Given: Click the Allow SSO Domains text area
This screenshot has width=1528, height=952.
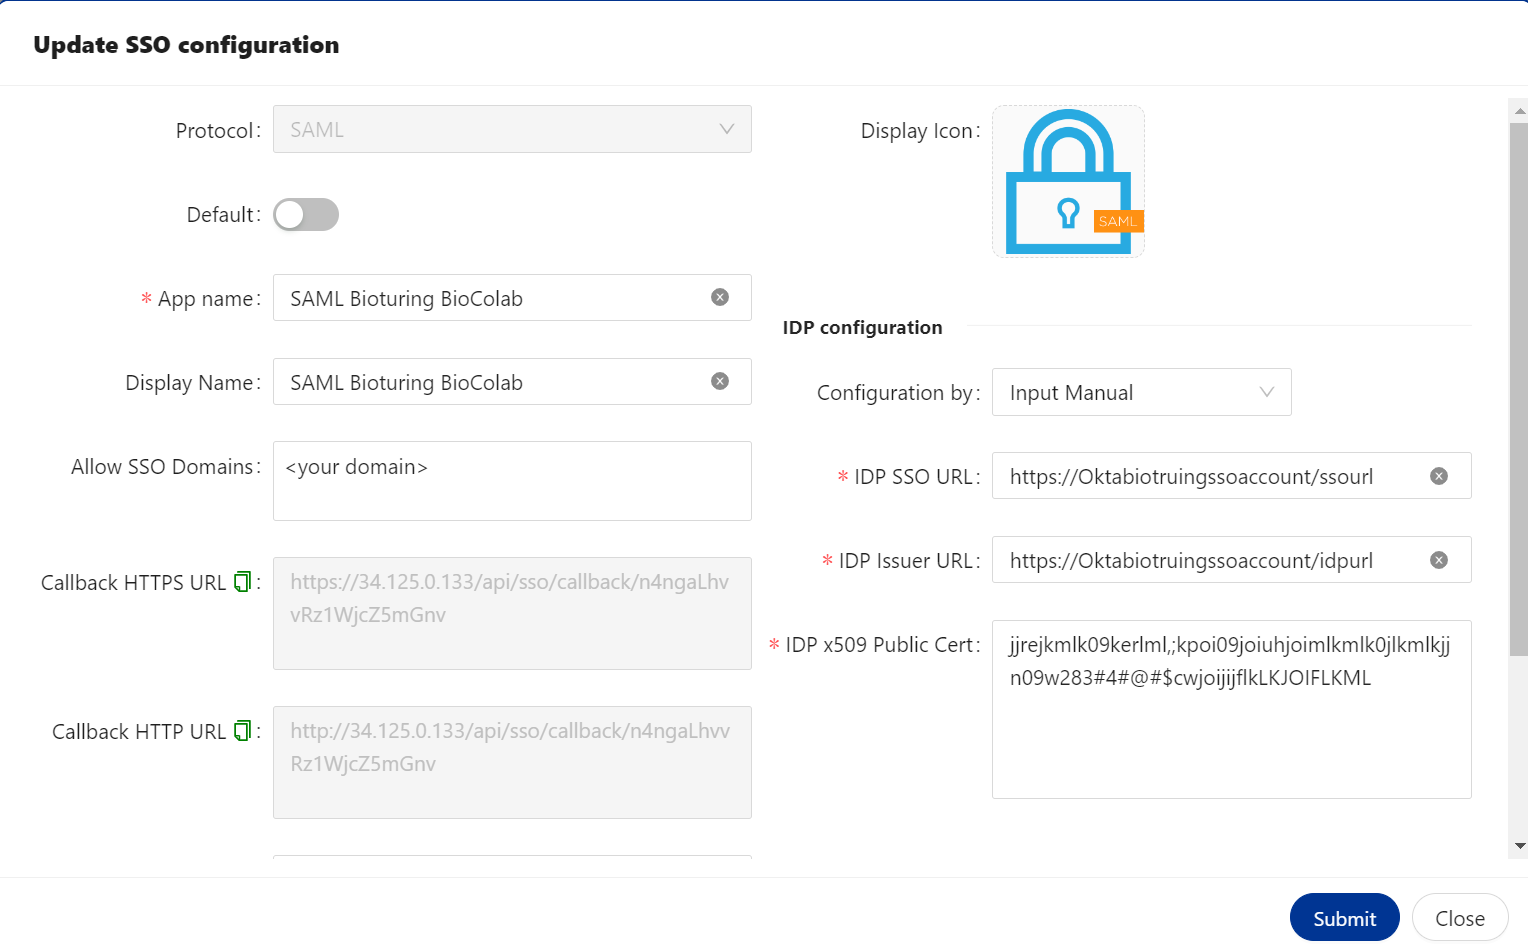Looking at the screenshot, I should [512, 481].
